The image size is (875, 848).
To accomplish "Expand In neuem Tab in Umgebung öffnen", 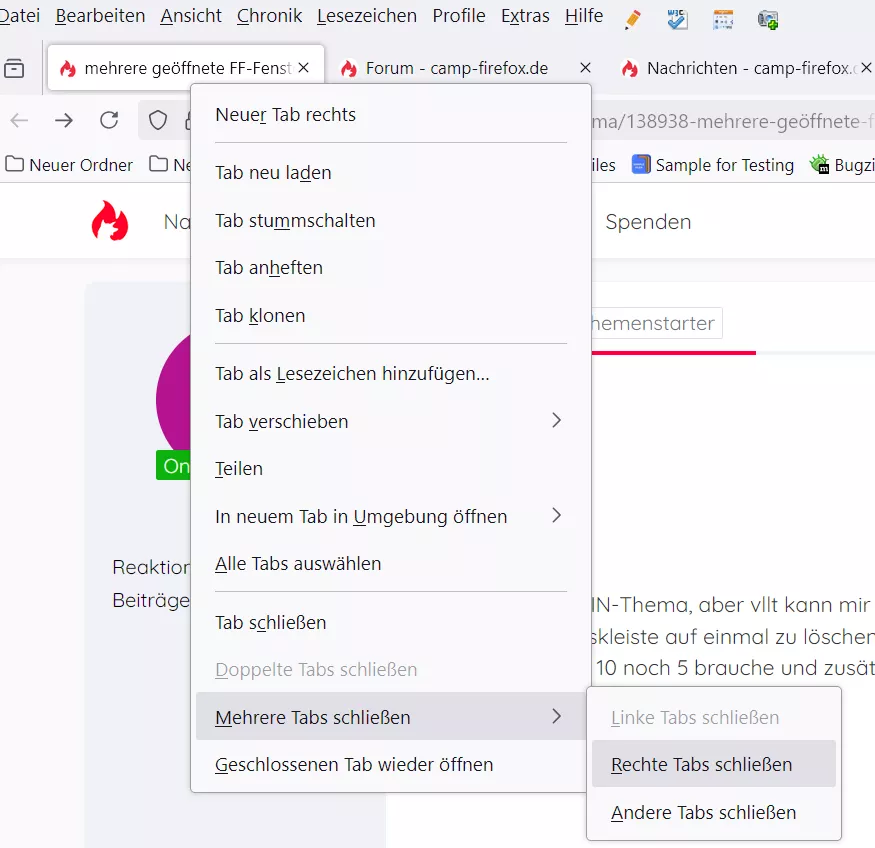I will point(391,516).
